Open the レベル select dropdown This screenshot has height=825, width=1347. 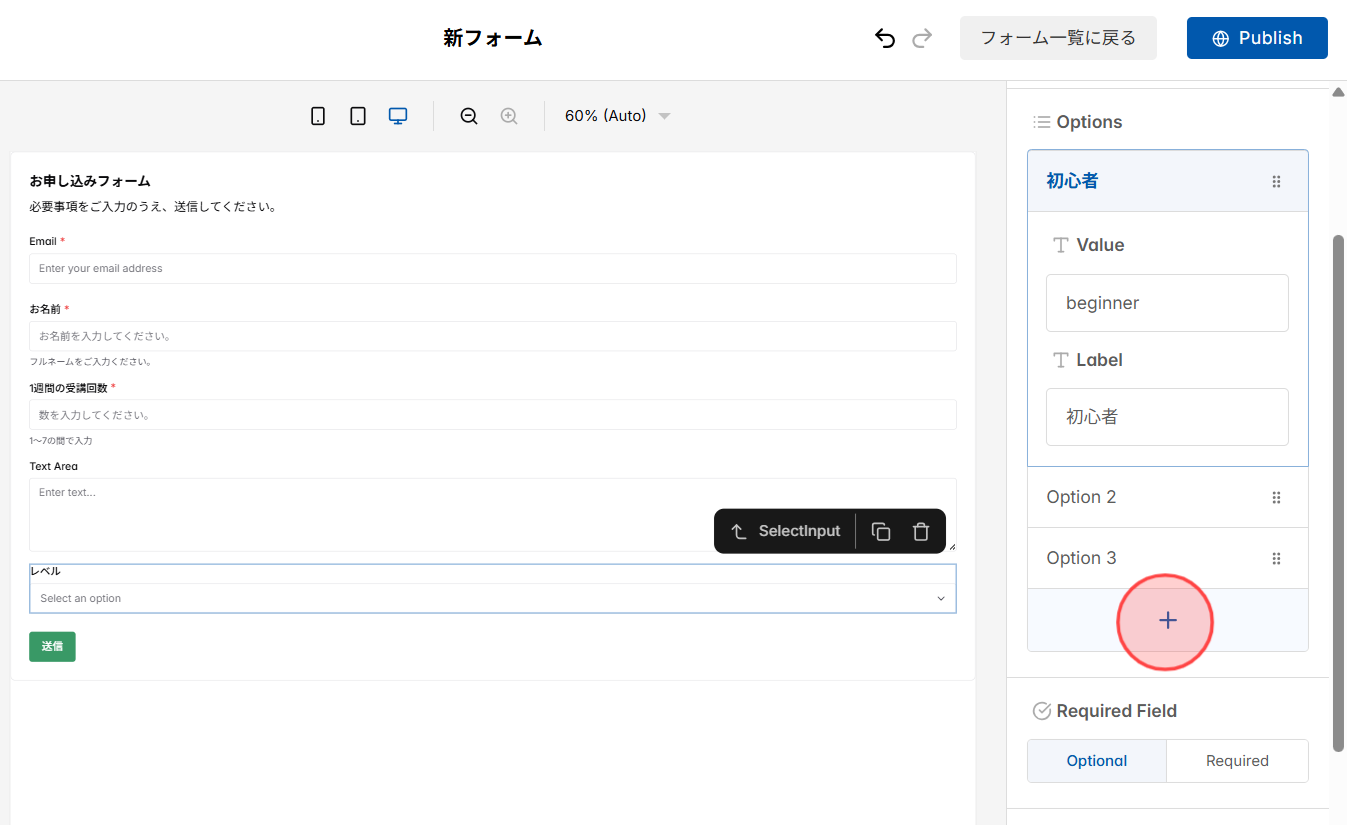point(492,597)
